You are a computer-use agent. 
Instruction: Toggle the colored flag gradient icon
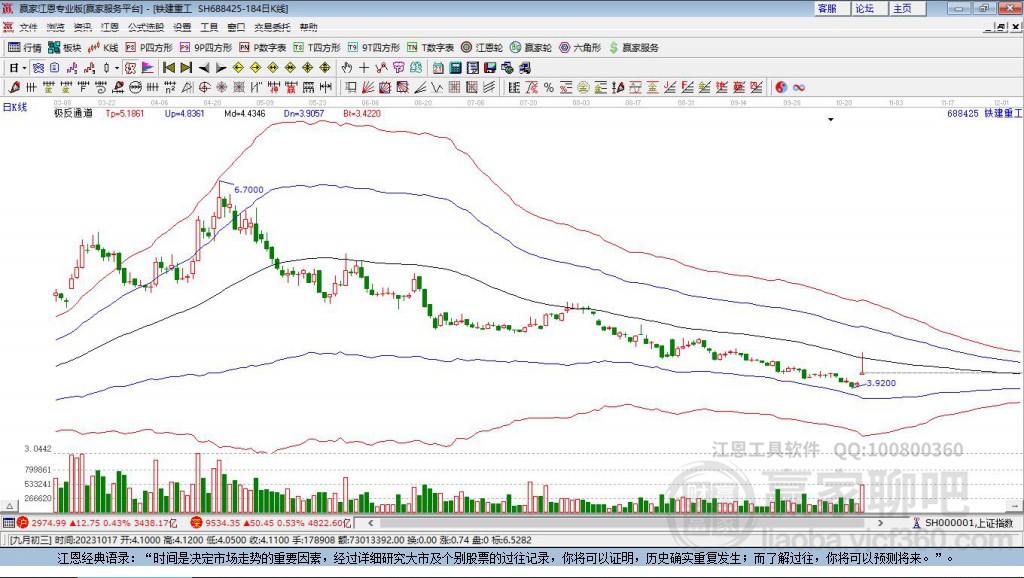148,67
